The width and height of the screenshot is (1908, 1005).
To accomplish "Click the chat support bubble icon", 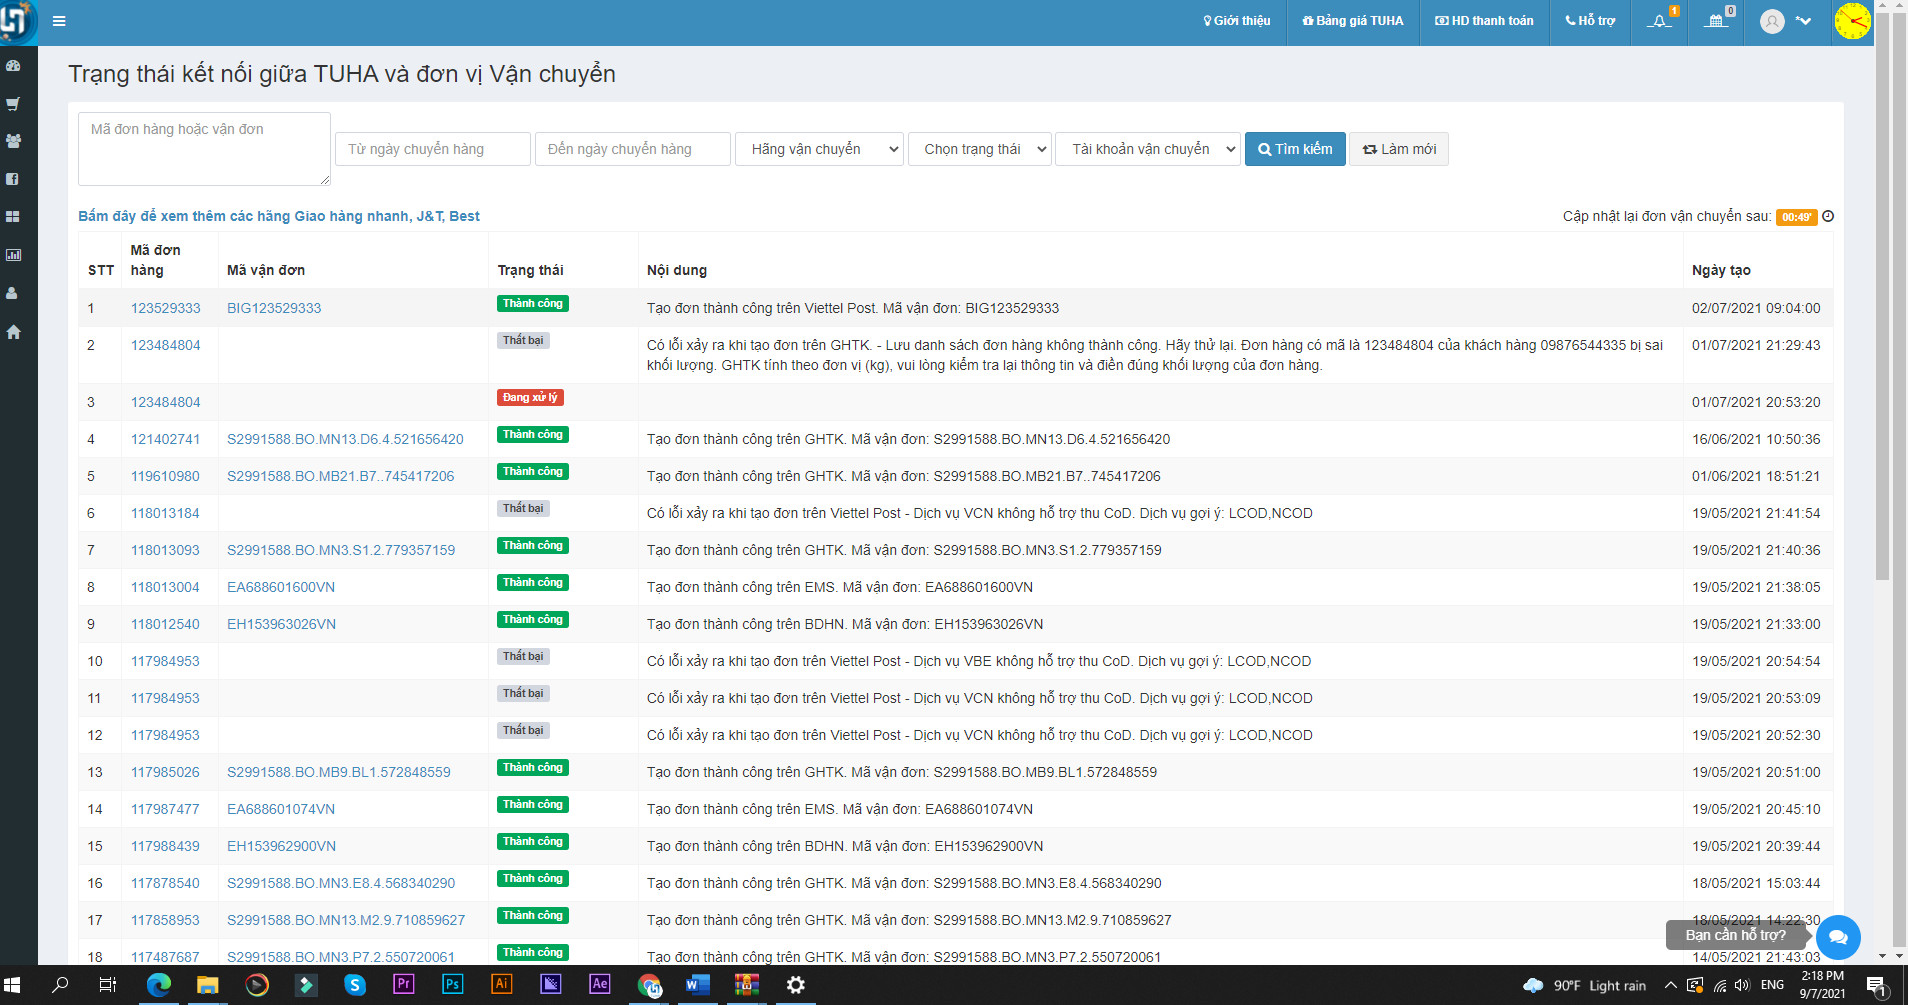I will click(x=1838, y=937).
